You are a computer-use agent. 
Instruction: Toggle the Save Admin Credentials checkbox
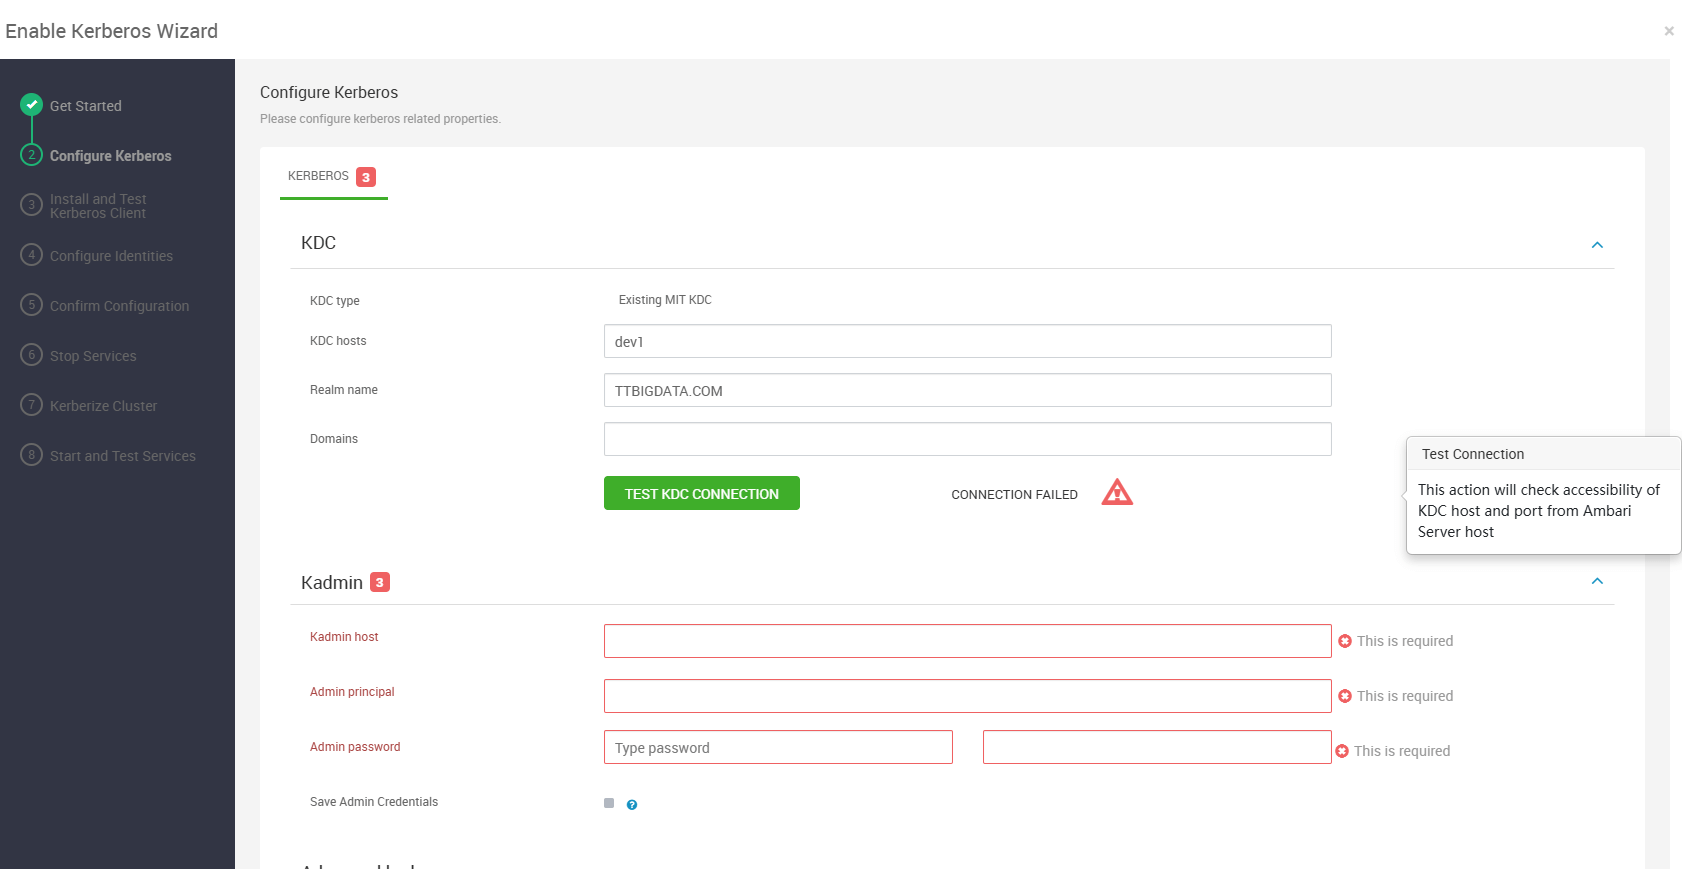point(609,803)
